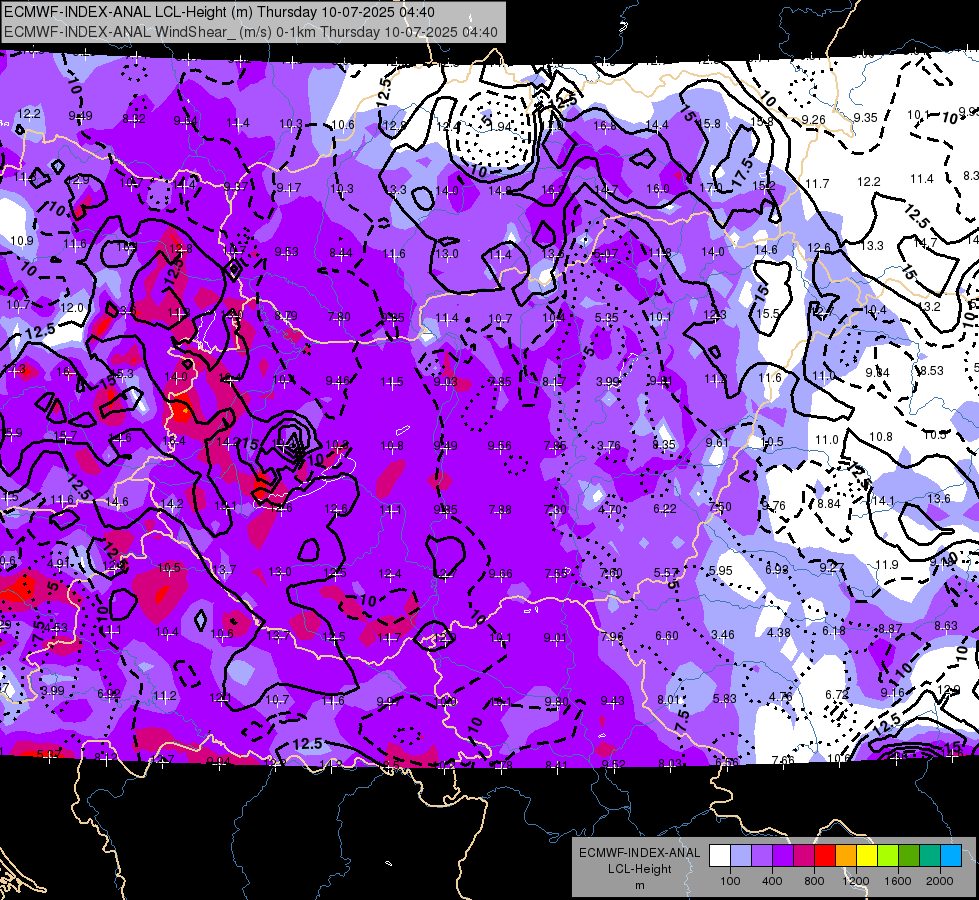The width and height of the screenshot is (979, 900).
Task: Click the grid value 6.72
Action: point(837,695)
